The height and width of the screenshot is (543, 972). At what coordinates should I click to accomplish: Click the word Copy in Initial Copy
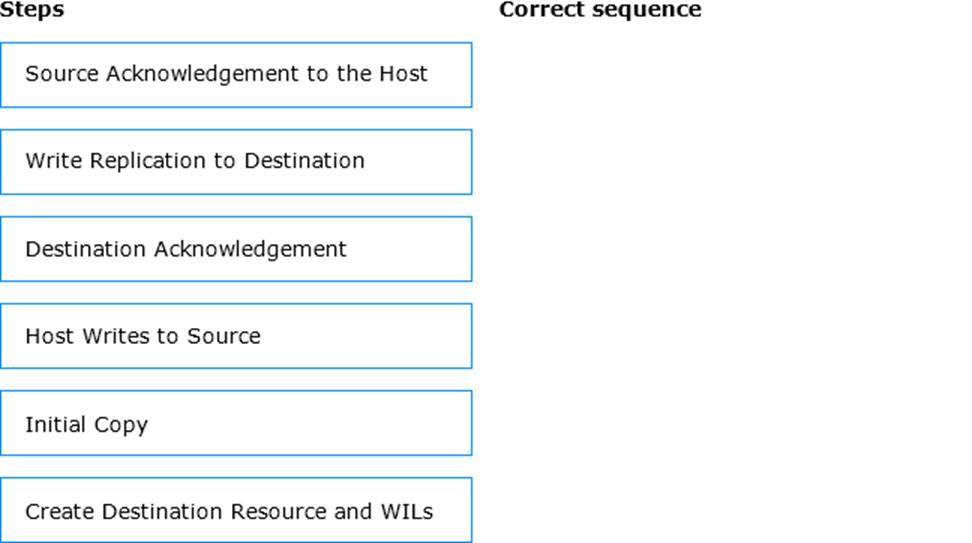pyautogui.click(x=121, y=425)
